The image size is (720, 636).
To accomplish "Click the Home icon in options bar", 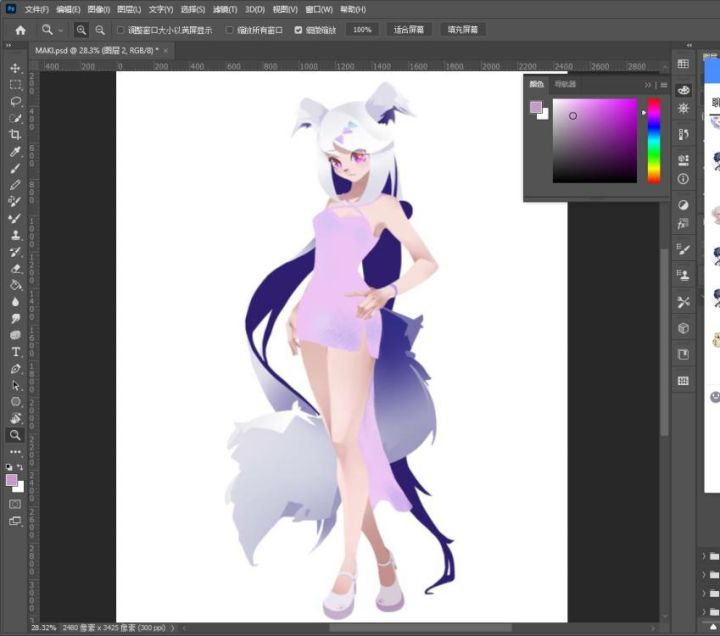I will click(20, 30).
